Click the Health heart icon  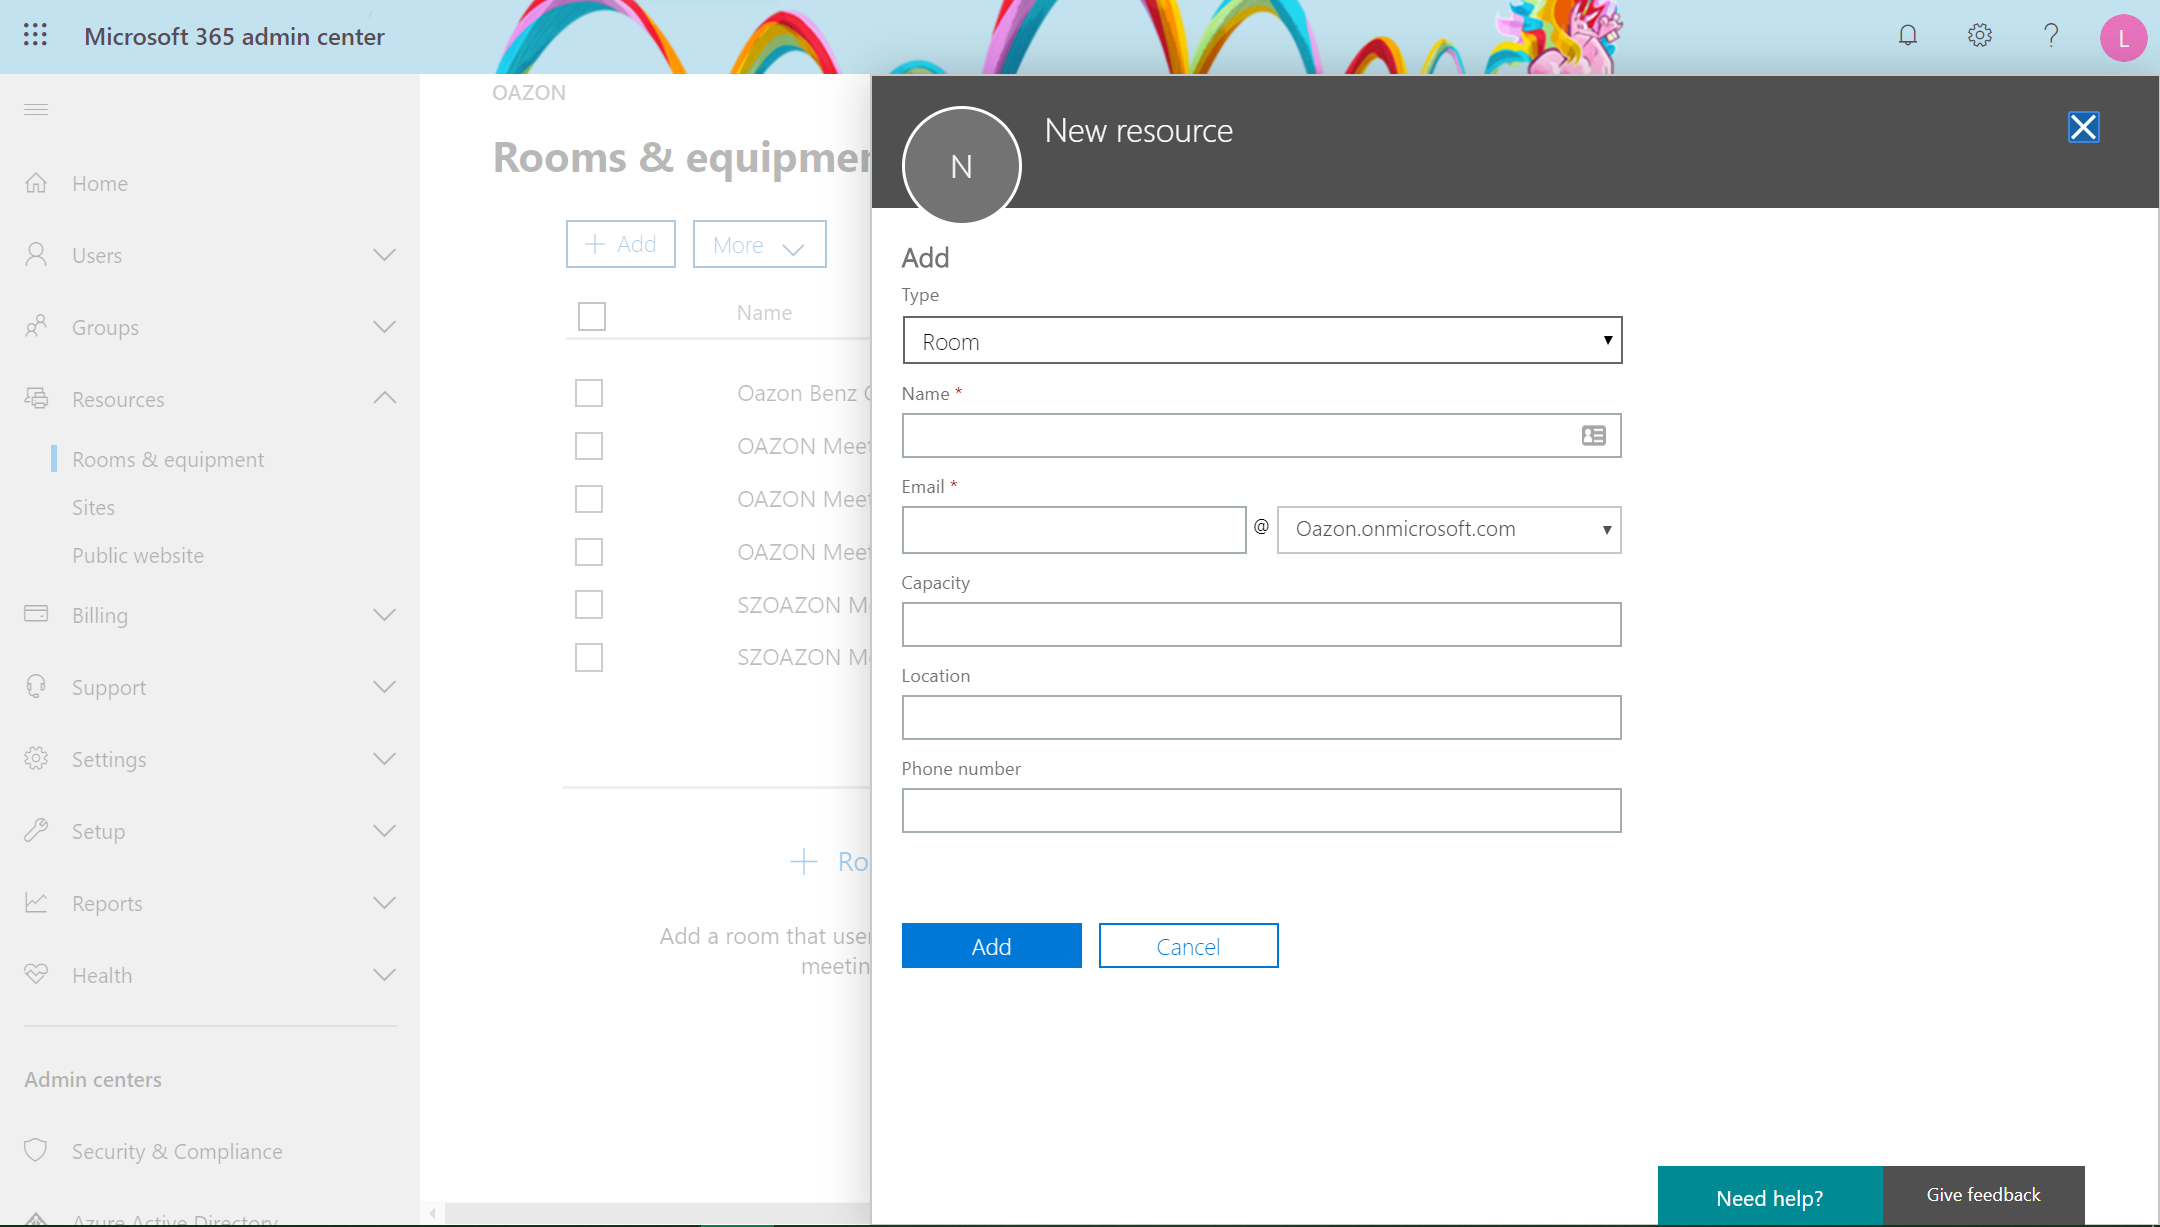pos(36,974)
